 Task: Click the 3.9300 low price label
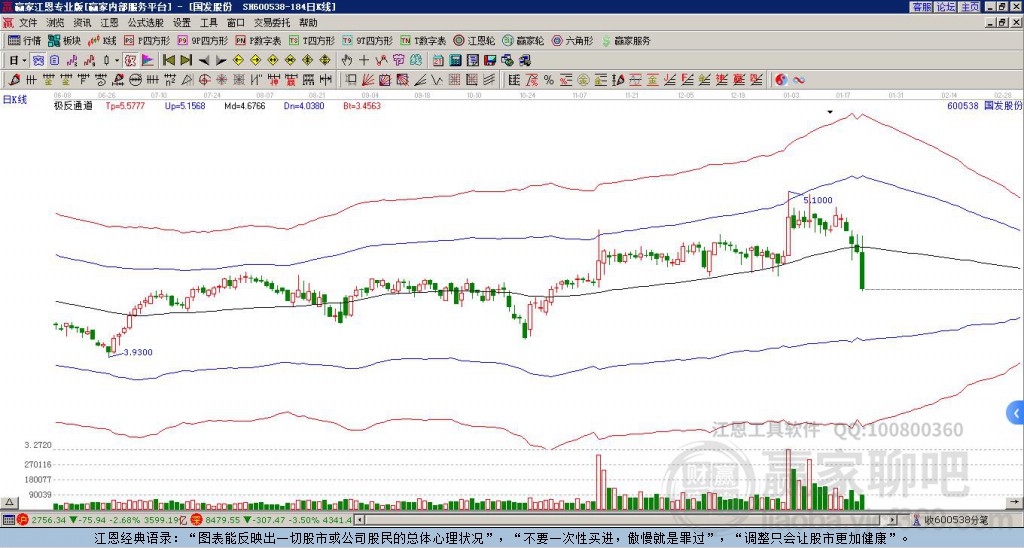pyautogui.click(x=138, y=352)
